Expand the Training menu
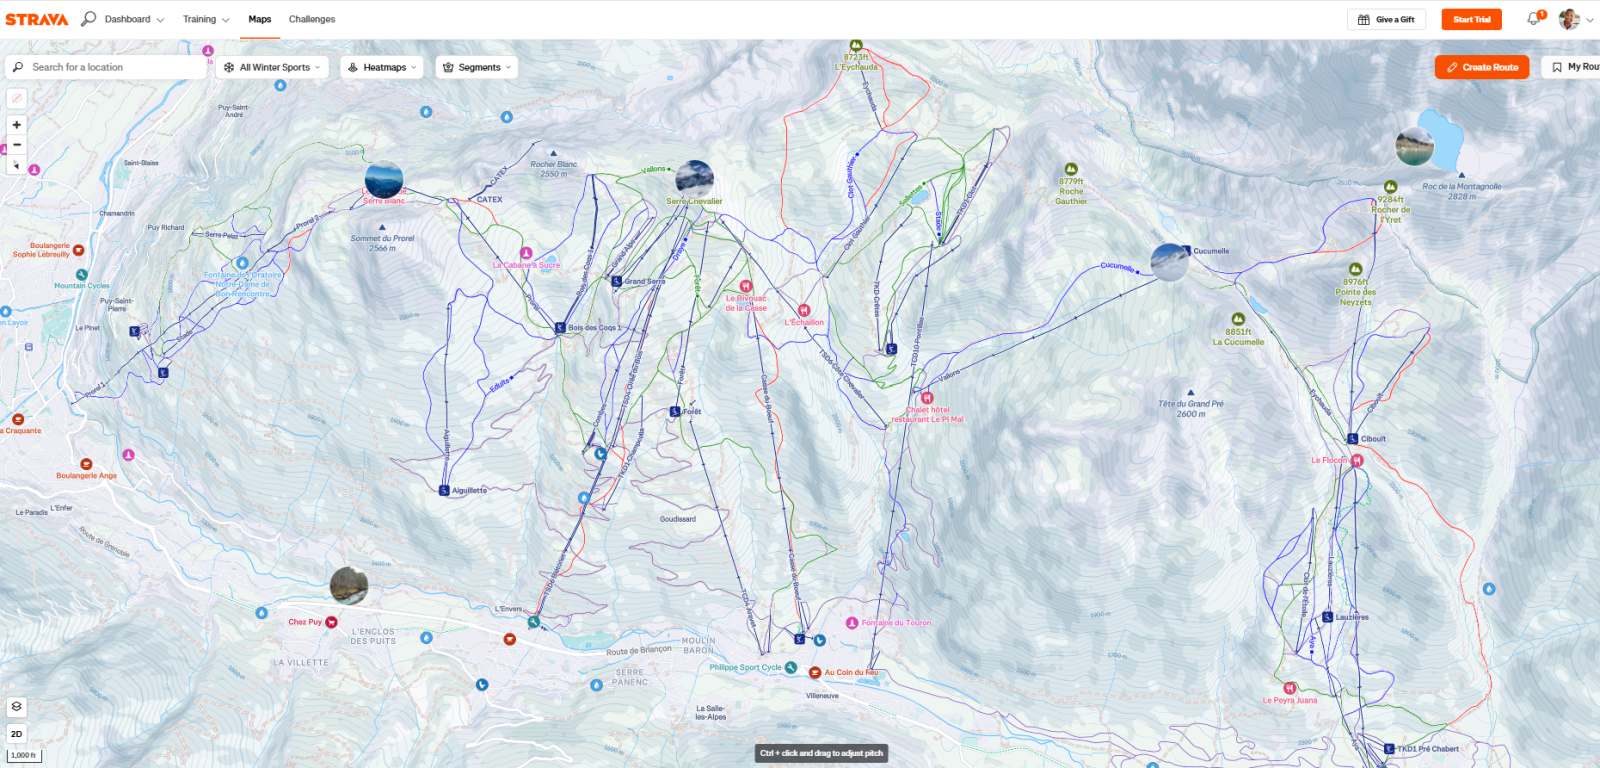 (x=205, y=19)
